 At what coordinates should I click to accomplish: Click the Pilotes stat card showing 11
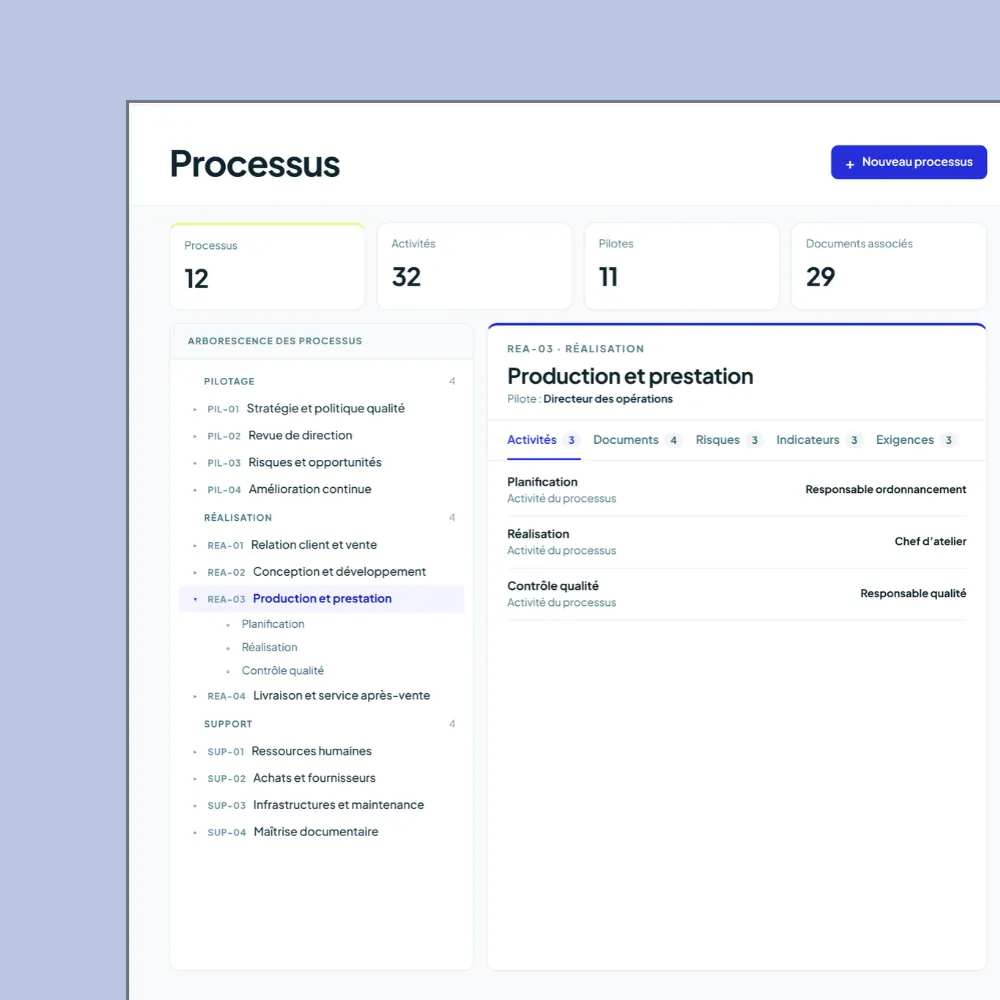pos(682,266)
